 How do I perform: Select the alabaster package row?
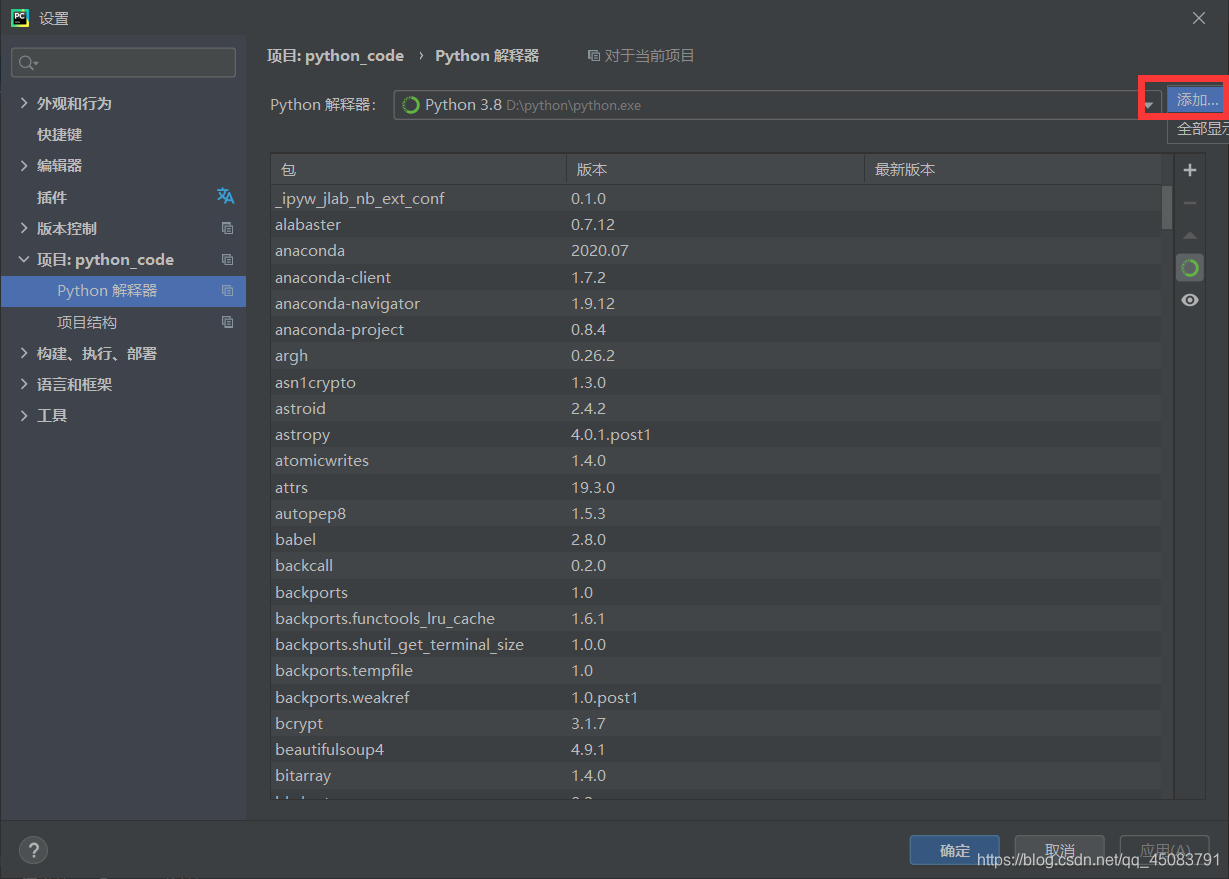pyautogui.click(x=716, y=224)
